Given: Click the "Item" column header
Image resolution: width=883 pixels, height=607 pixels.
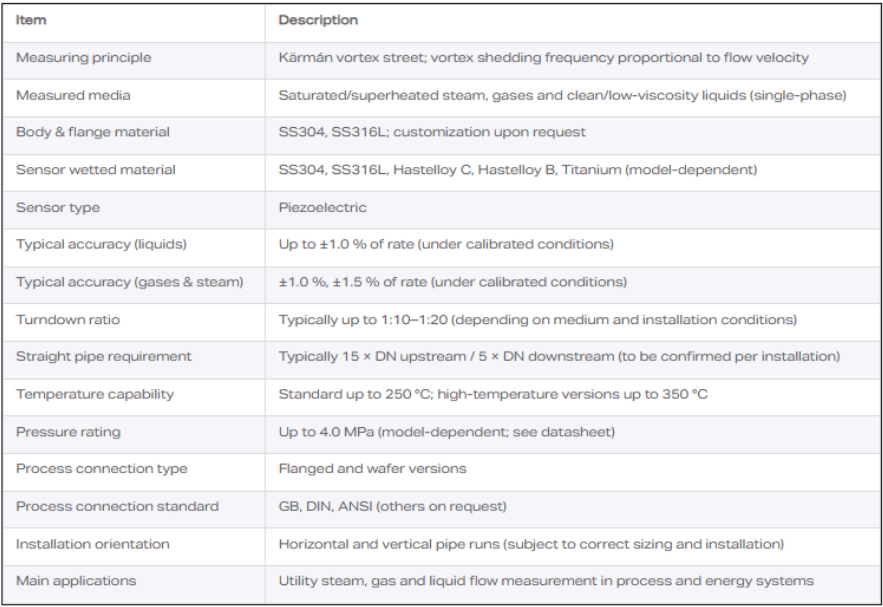Looking at the screenshot, I should (31, 20).
